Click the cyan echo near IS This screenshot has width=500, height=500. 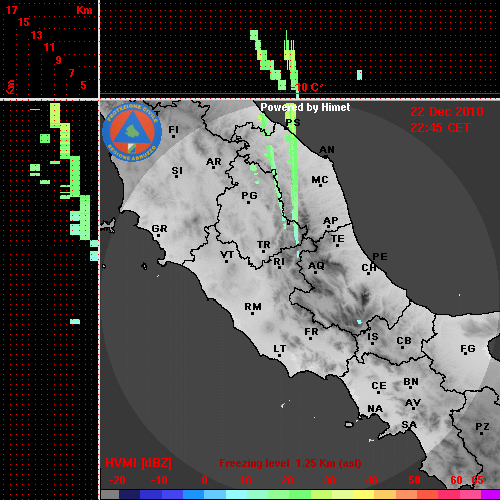click(x=359, y=322)
